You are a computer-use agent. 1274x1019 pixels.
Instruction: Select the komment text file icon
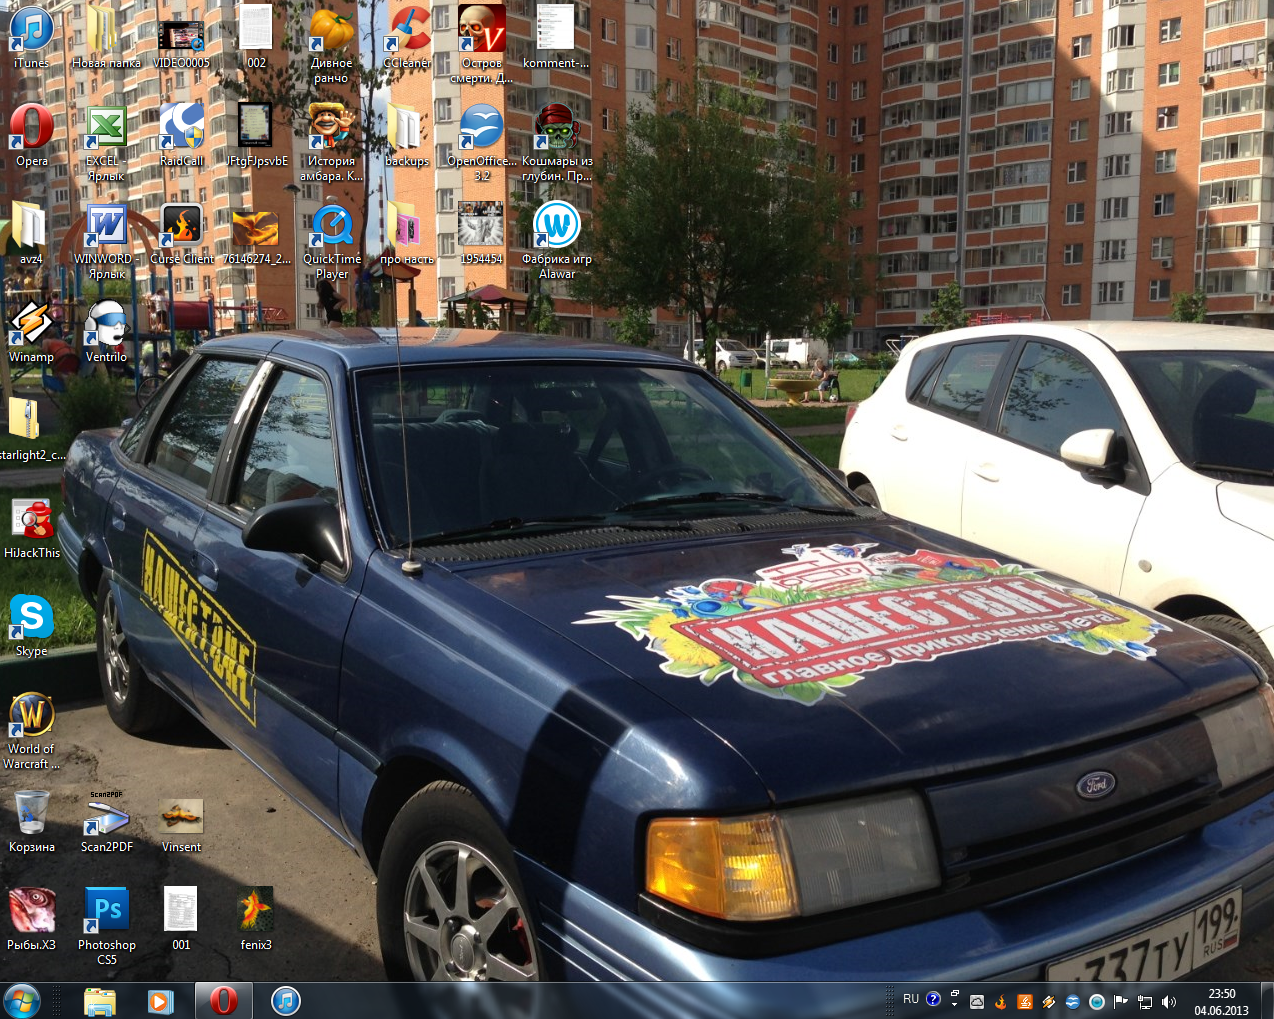[x=556, y=38]
